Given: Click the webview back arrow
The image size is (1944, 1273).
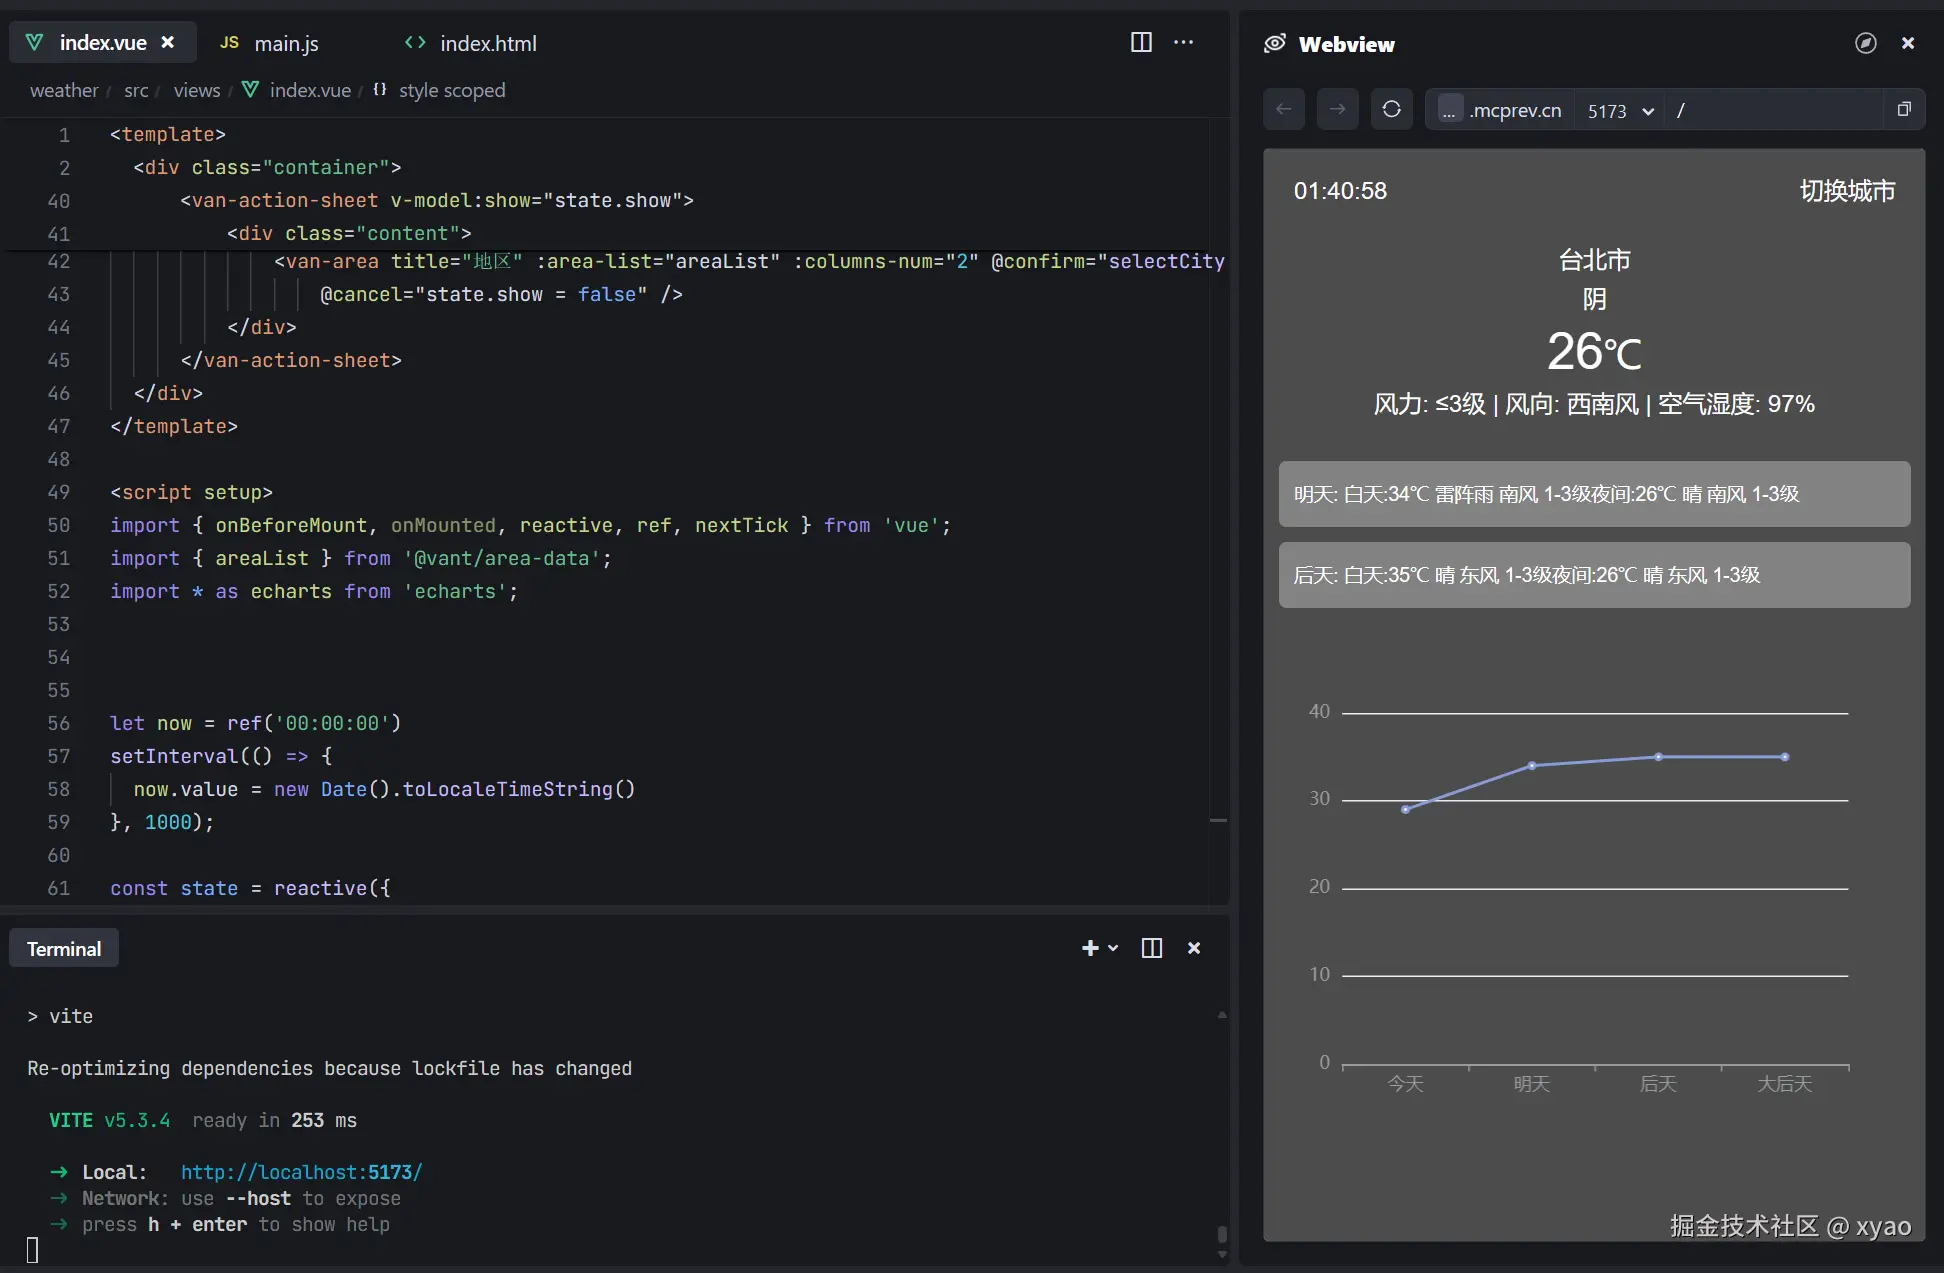Looking at the screenshot, I should 1284,109.
